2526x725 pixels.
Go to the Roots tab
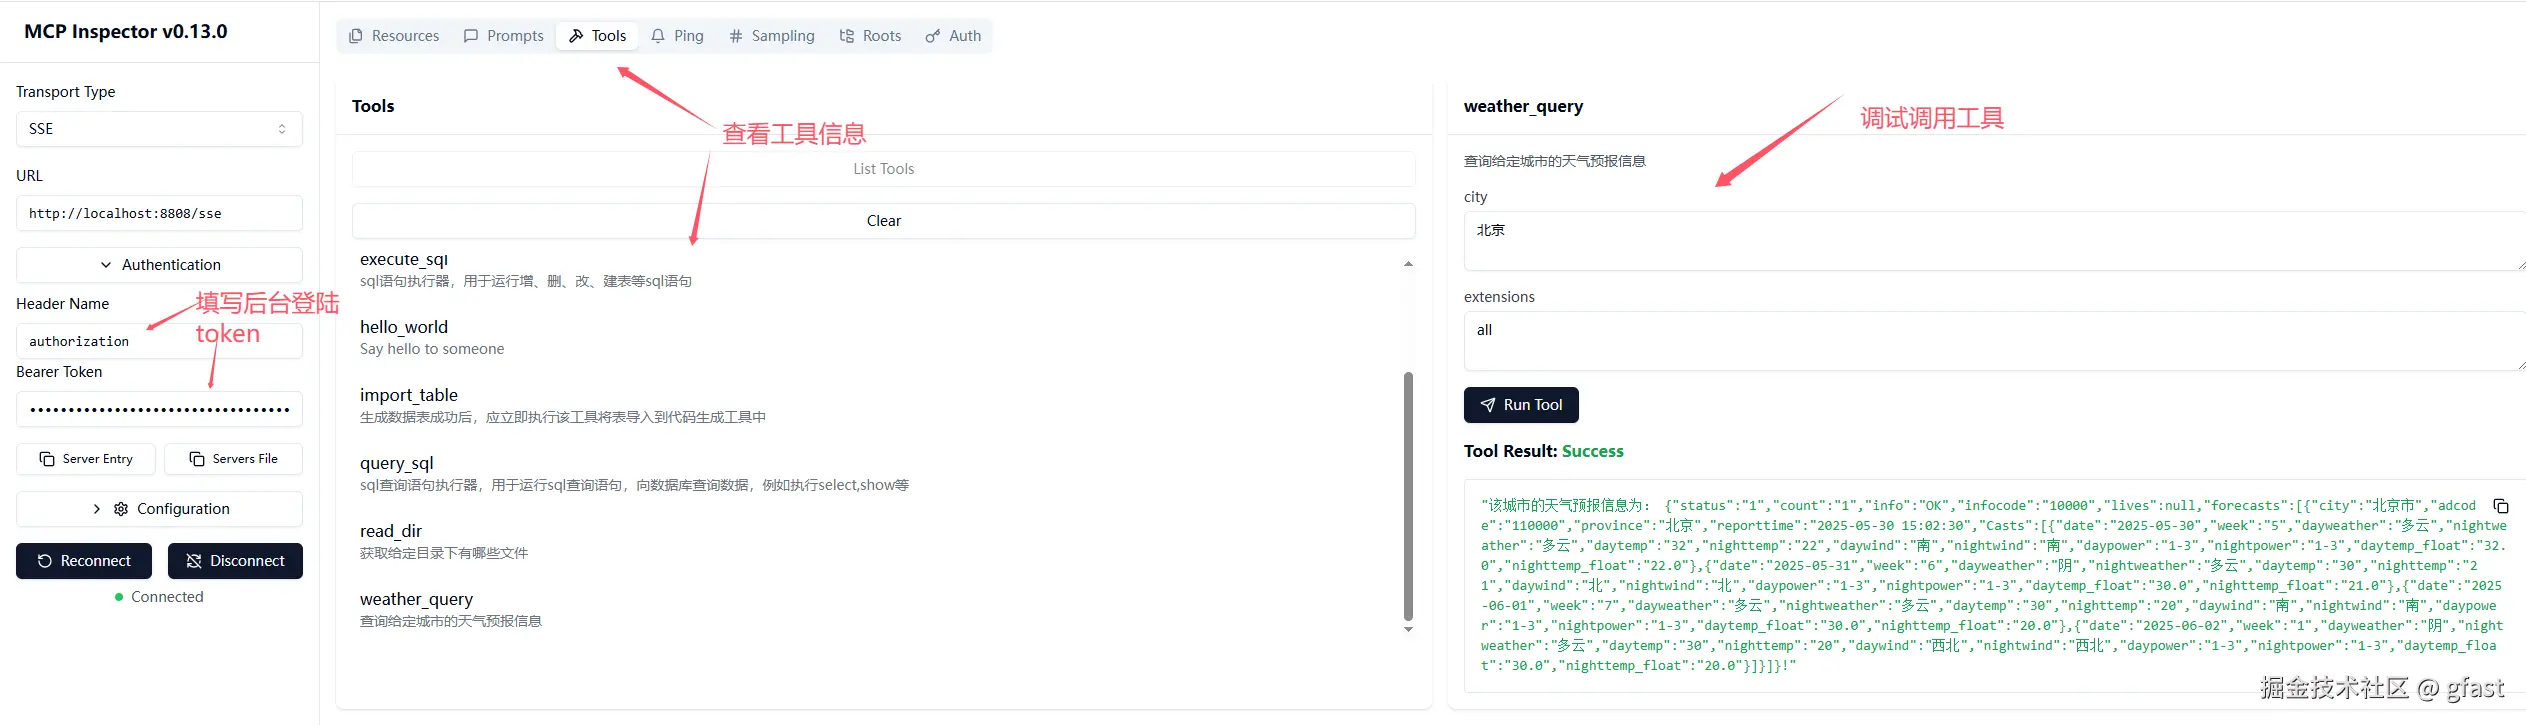[870, 36]
